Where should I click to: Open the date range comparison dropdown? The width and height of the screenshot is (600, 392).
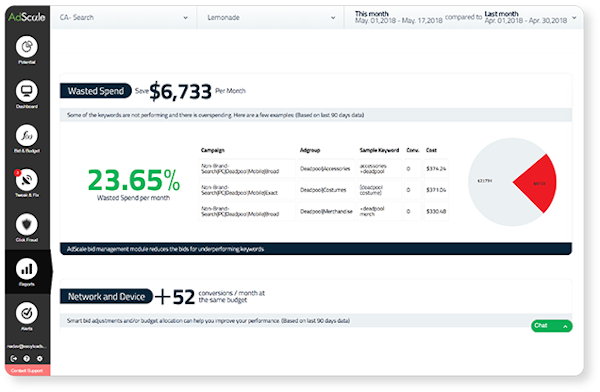tap(464, 18)
